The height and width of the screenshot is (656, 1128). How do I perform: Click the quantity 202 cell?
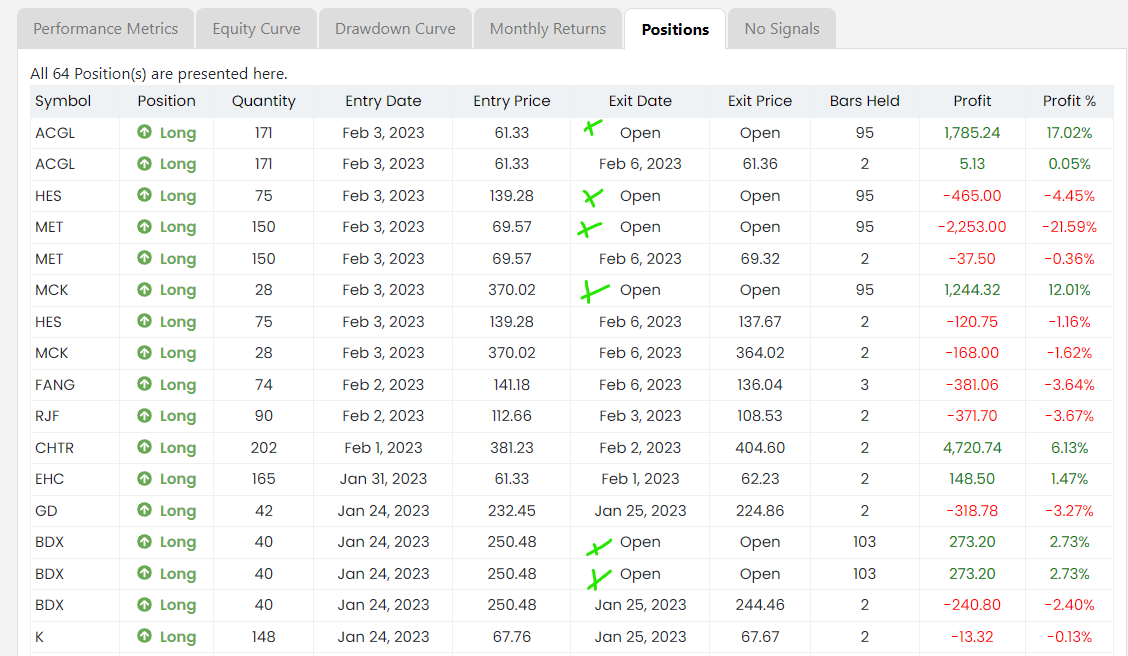click(x=263, y=447)
